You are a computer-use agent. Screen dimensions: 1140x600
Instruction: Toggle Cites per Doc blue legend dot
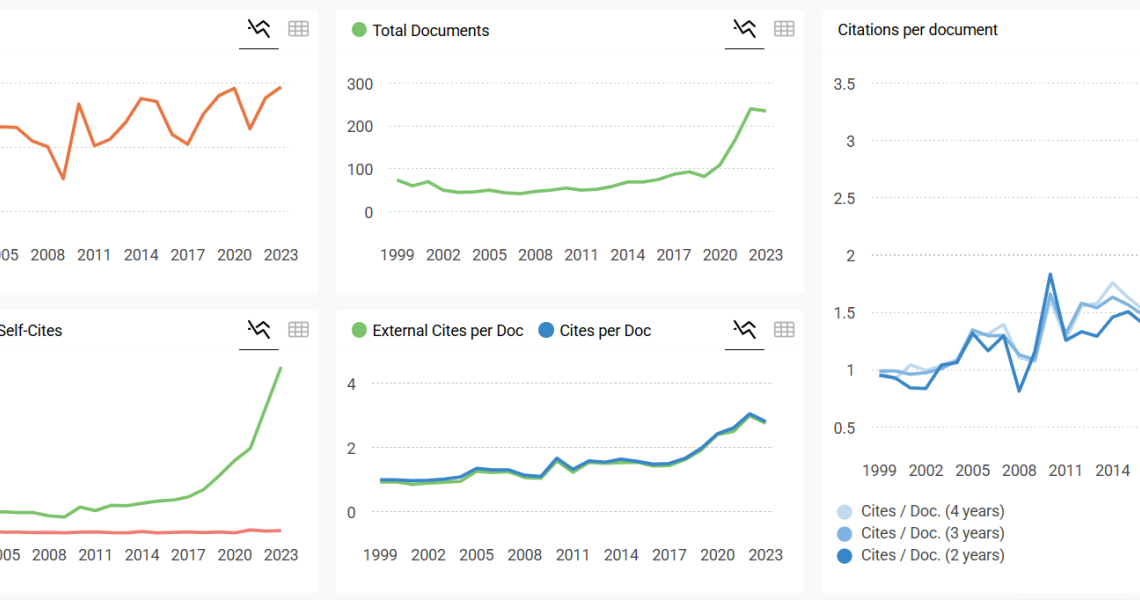click(x=546, y=330)
